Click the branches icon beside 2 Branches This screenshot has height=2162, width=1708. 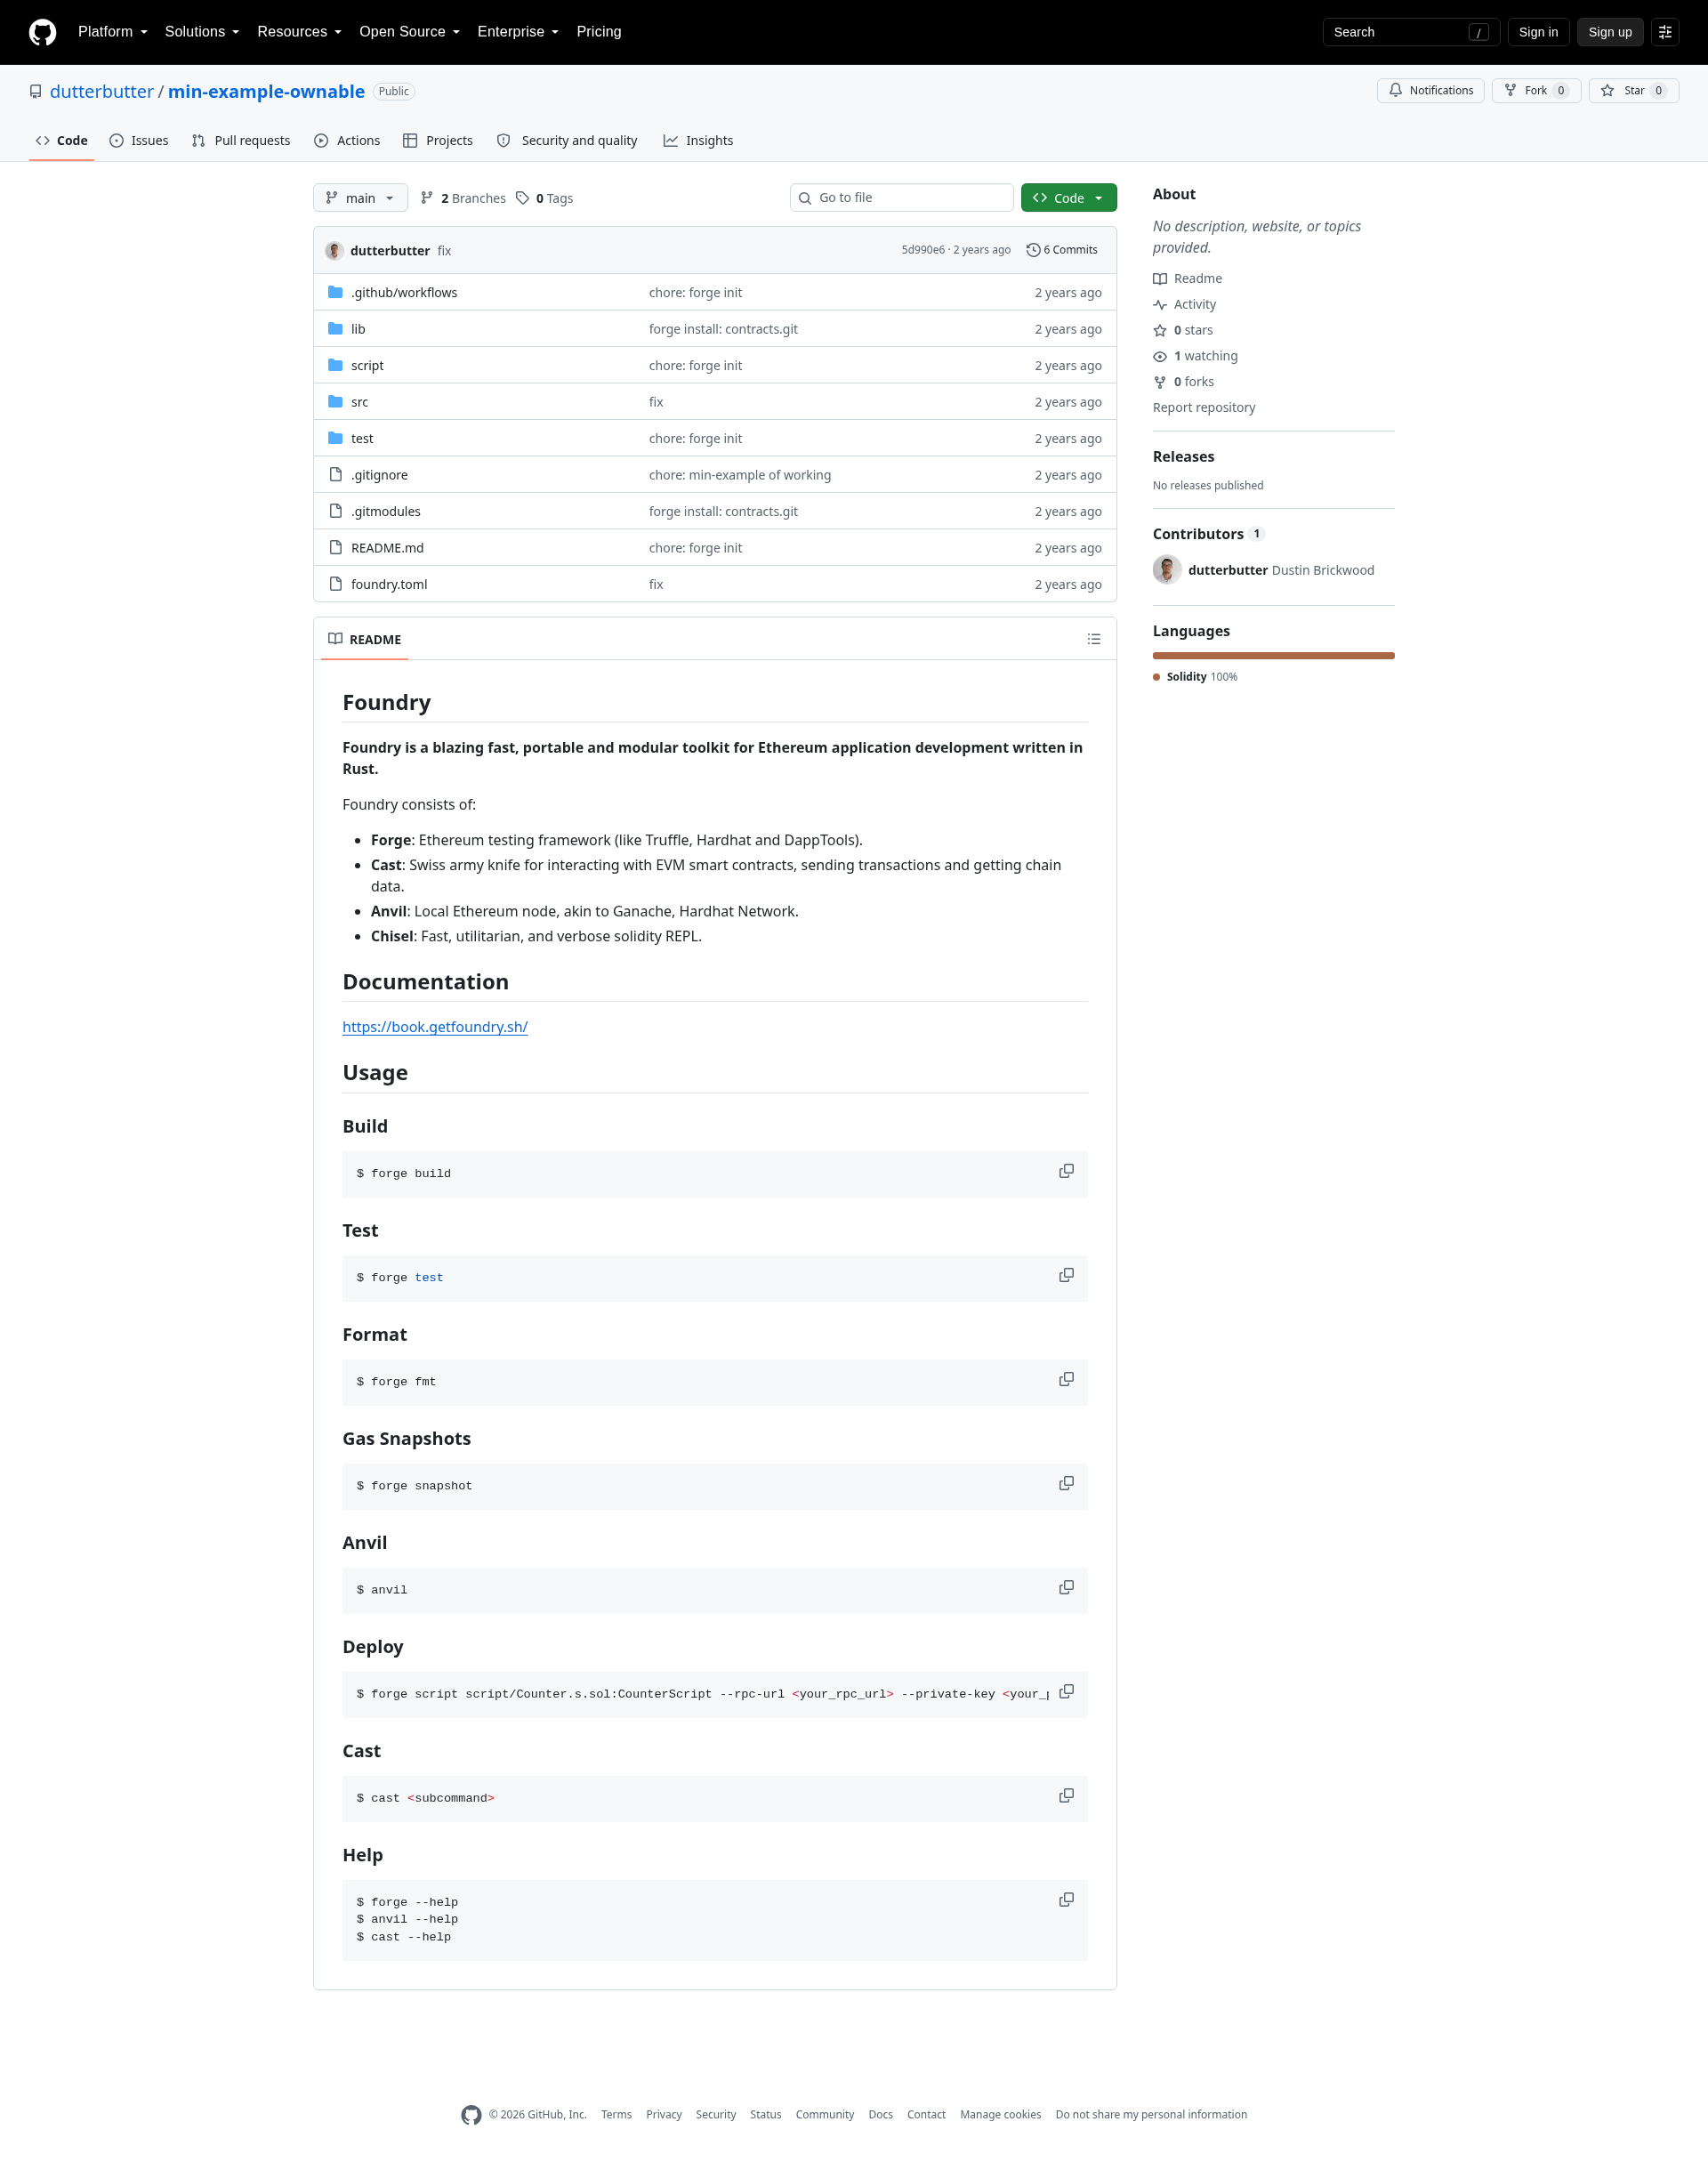pos(427,198)
